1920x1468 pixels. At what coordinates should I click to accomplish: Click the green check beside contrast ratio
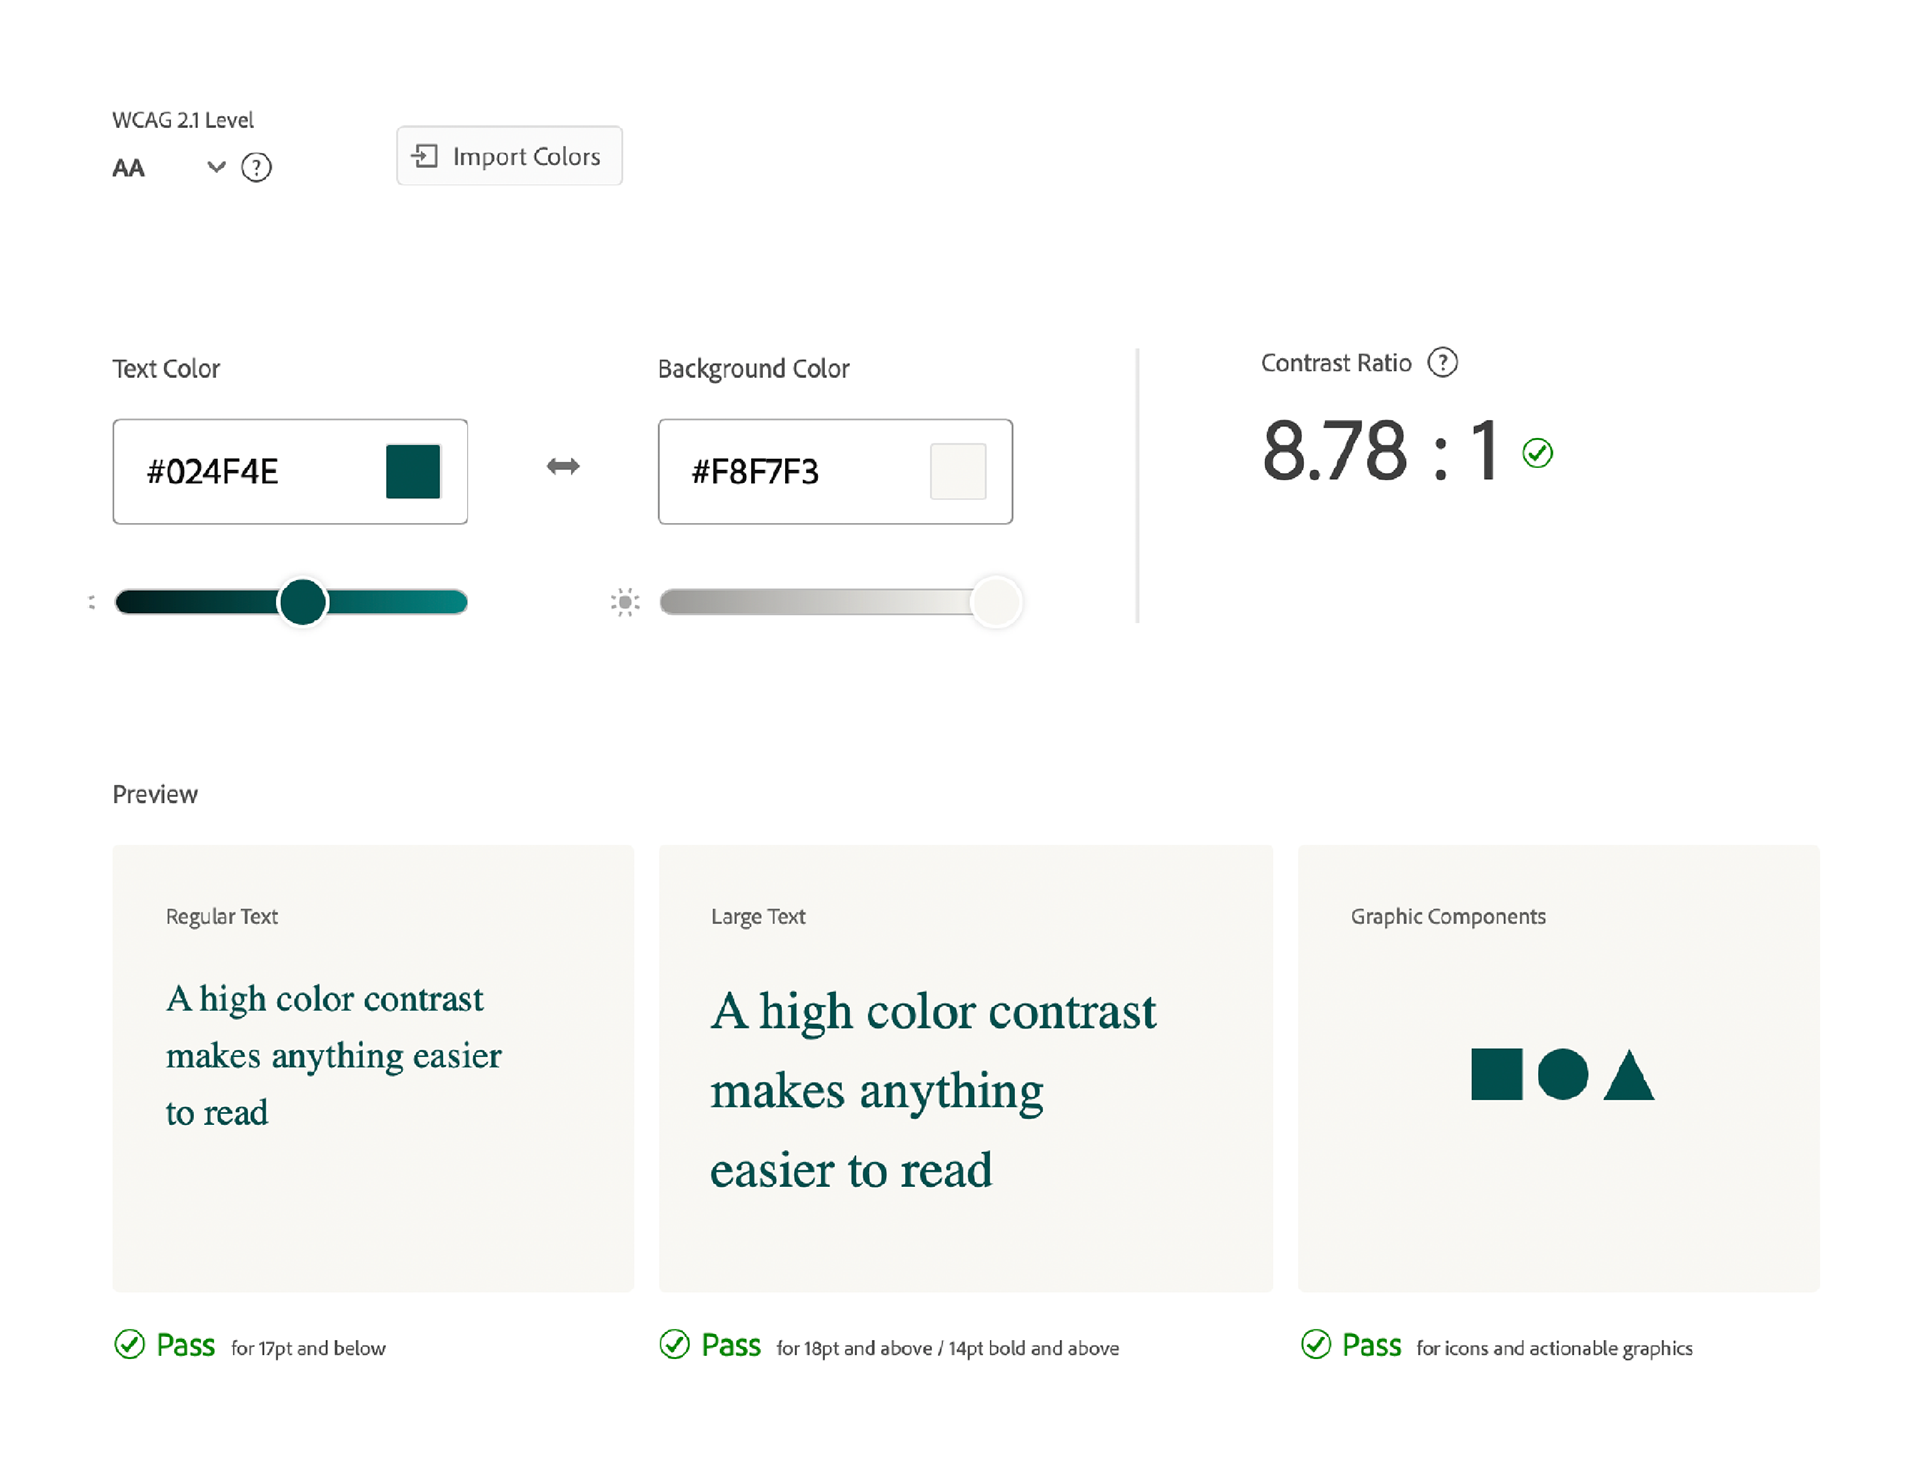point(1537,453)
